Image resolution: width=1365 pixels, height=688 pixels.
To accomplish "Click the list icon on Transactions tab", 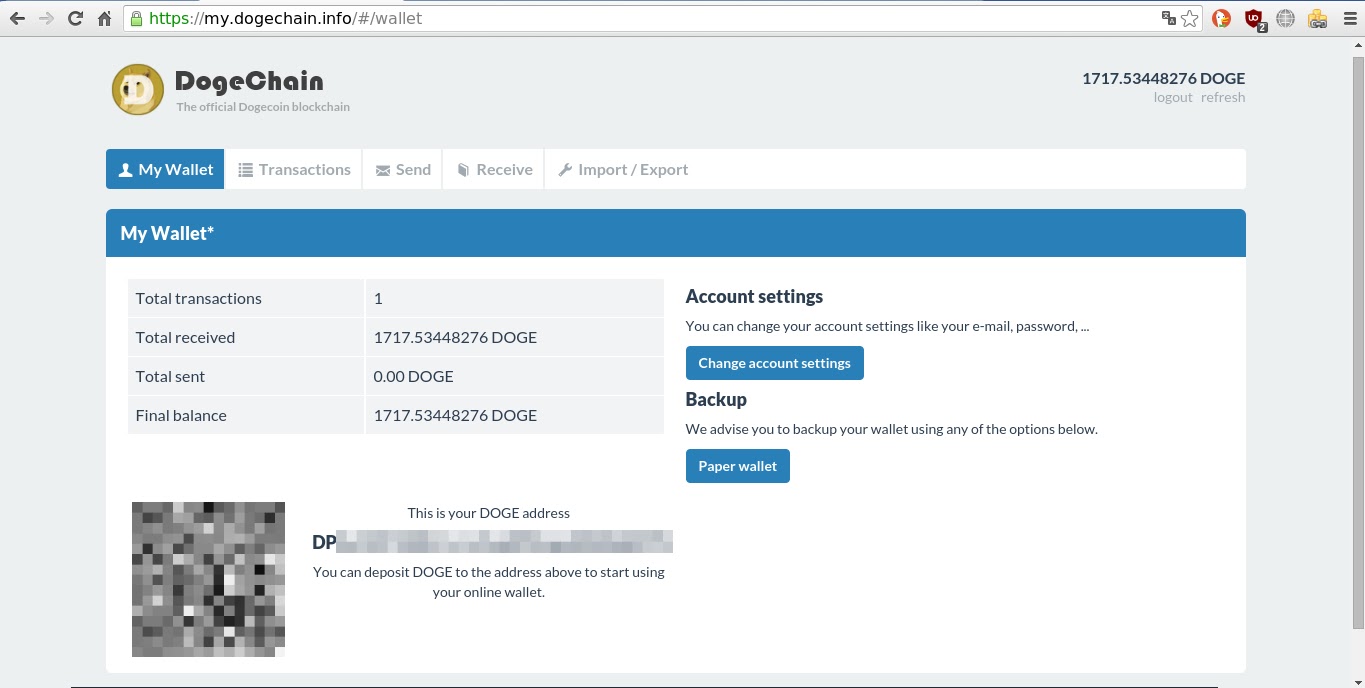I will tap(245, 170).
